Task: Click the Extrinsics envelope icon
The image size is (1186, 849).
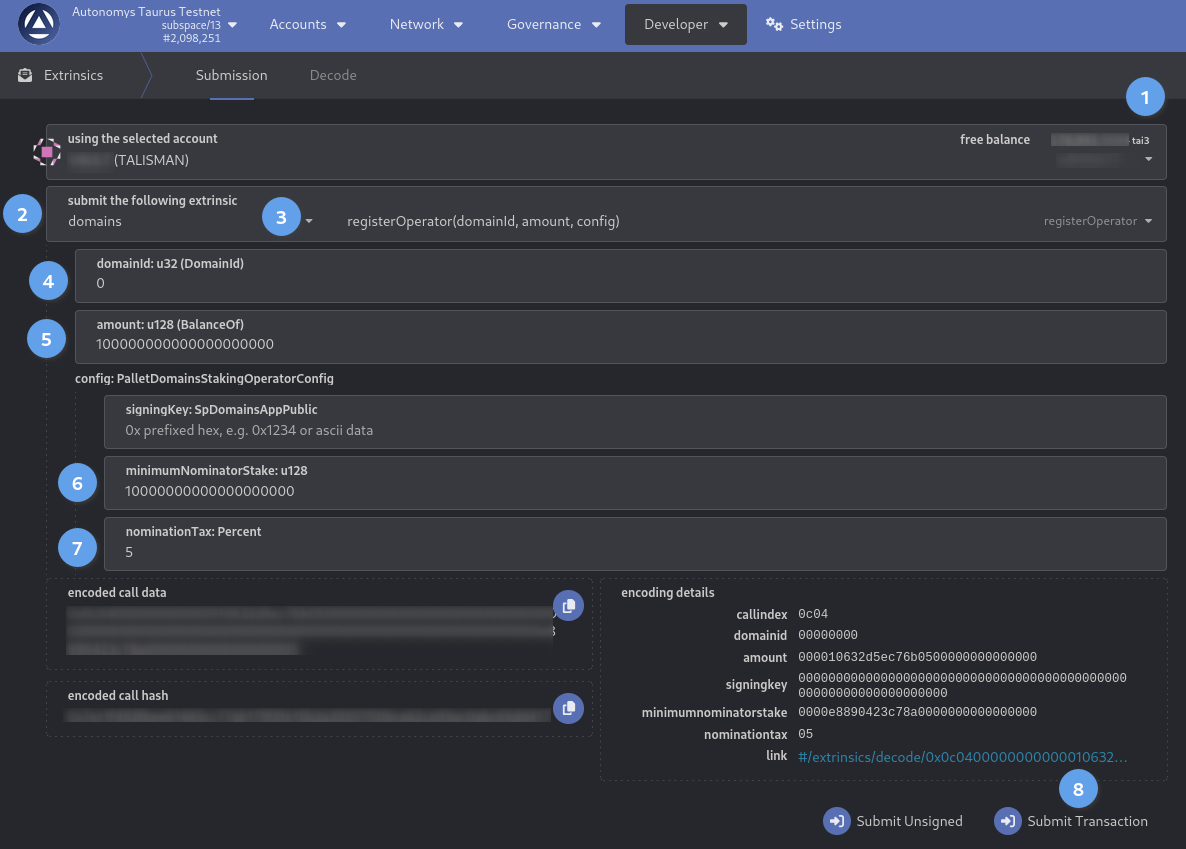Action: coord(26,75)
